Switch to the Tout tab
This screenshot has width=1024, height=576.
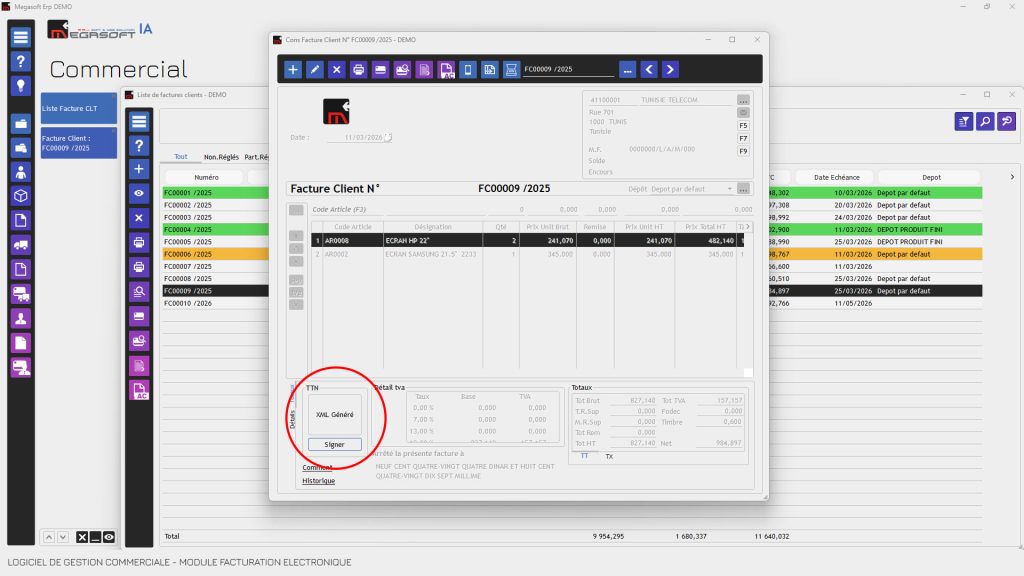(181, 157)
